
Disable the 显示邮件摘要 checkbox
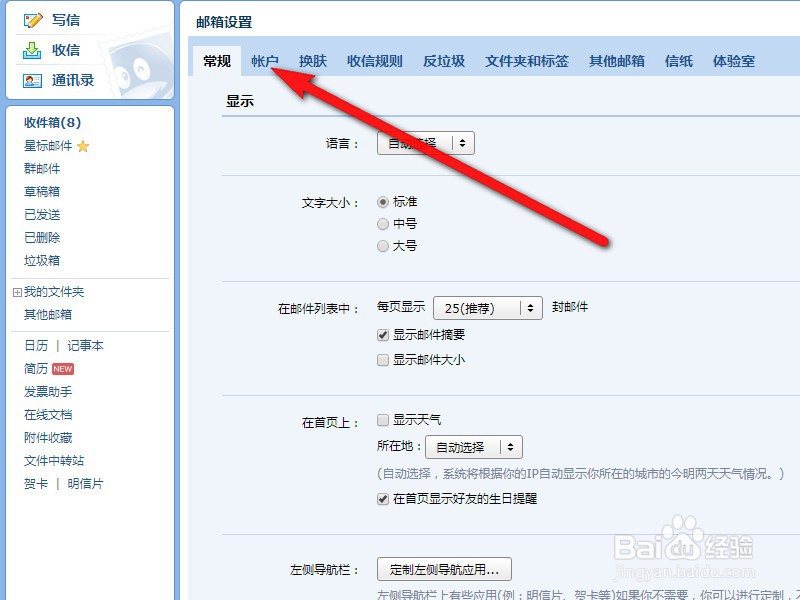[x=382, y=335]
